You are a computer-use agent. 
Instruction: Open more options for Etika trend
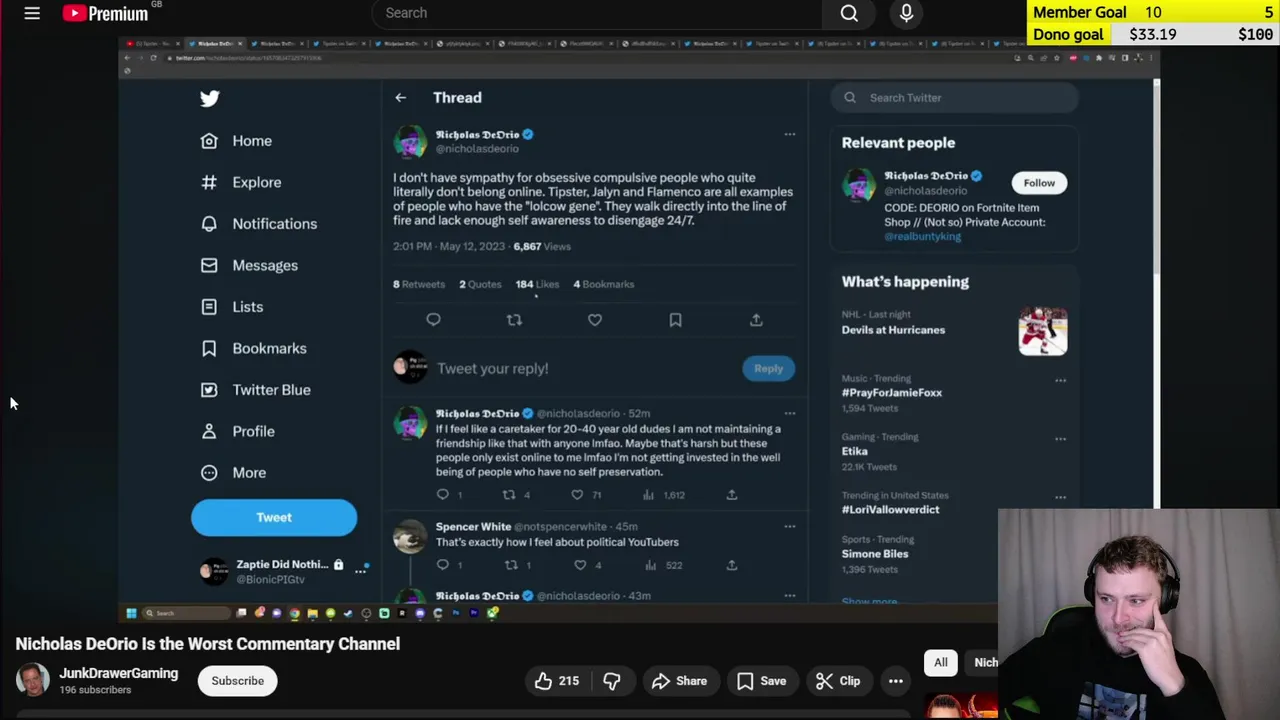(x=1060, y=439)
